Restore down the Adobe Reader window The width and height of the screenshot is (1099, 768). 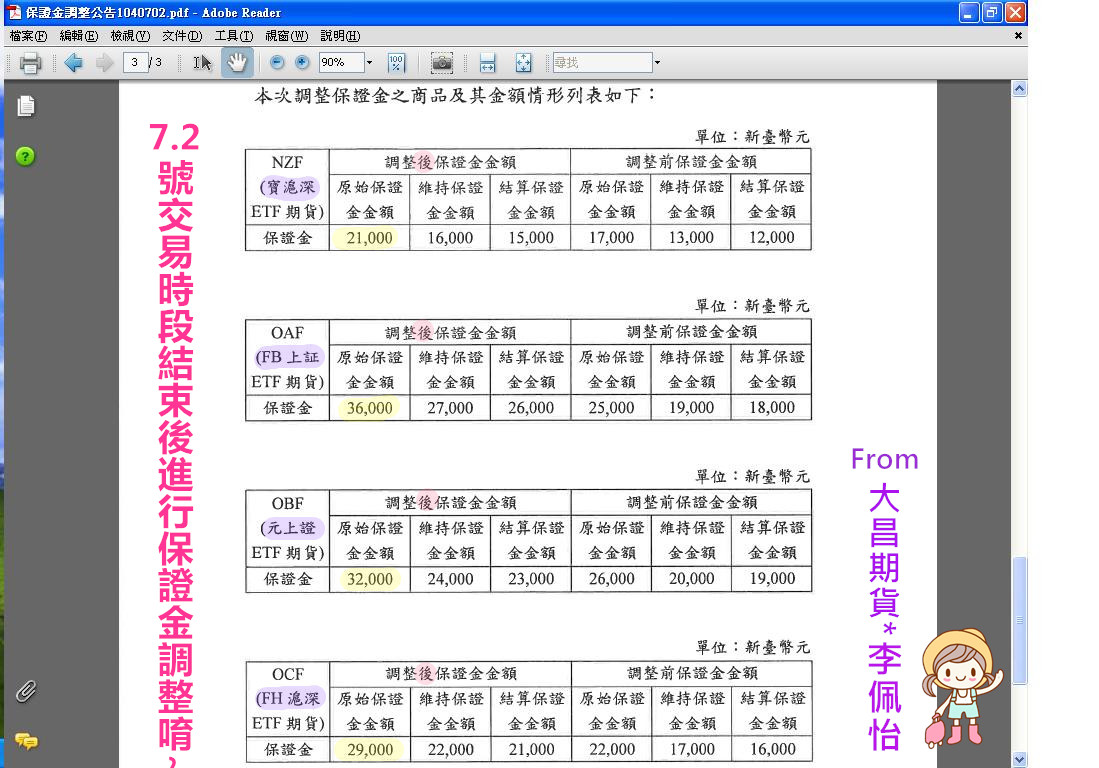click(992, 13)
